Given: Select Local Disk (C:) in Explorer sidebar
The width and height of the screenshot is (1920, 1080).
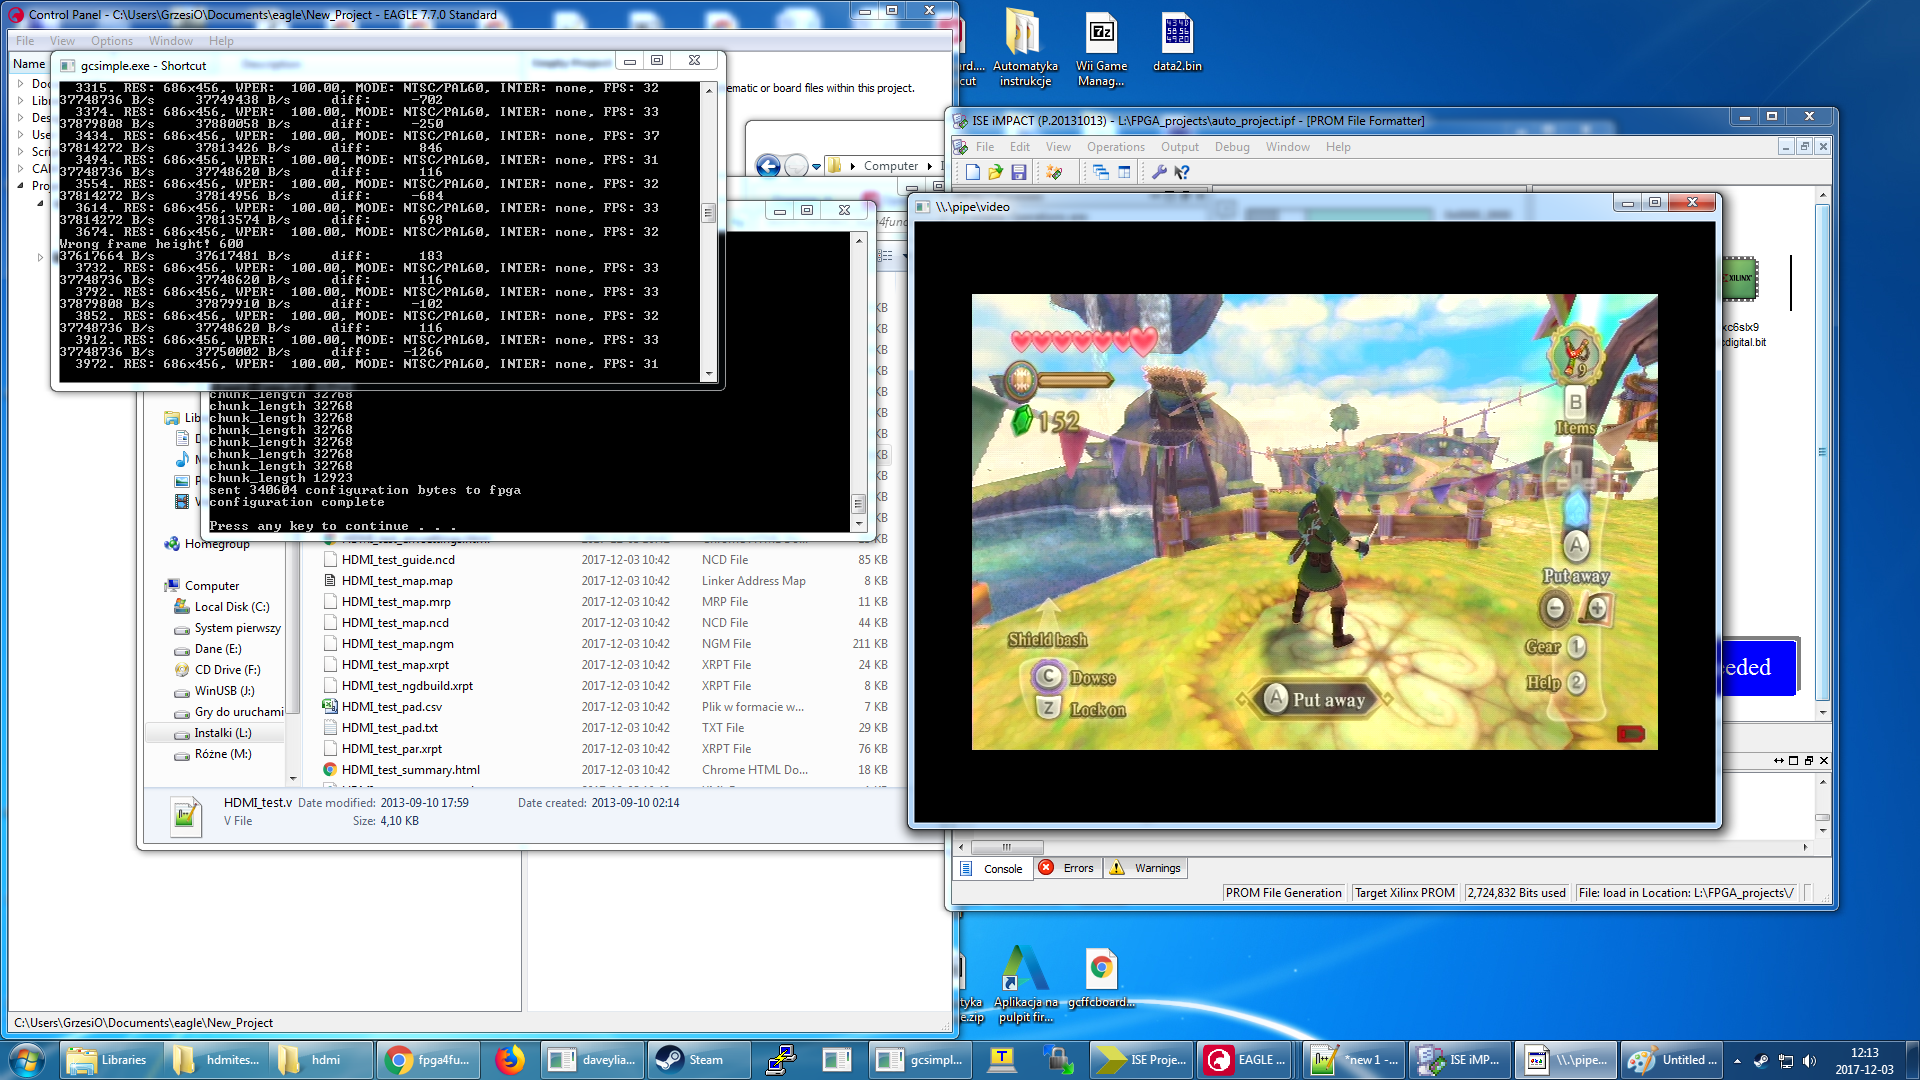Looking at the screenshot, I should point(222,607).
